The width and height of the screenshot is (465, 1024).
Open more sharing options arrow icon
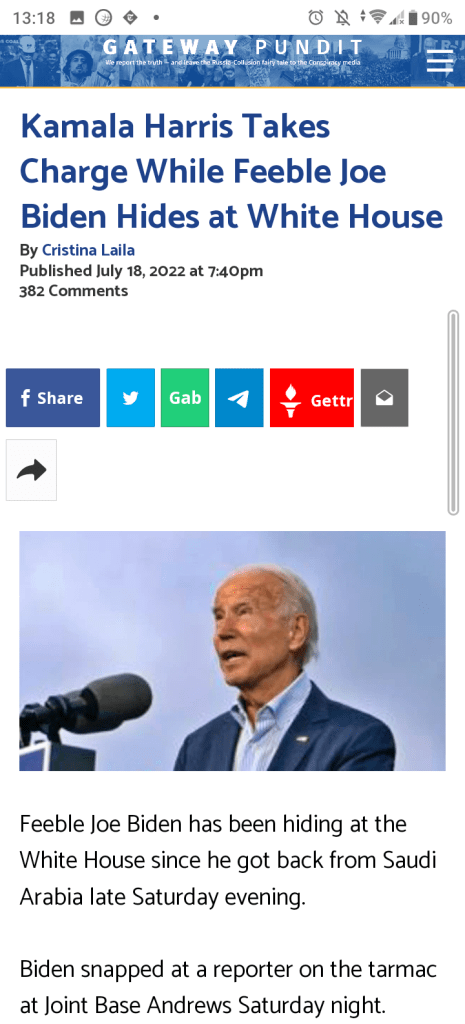click(31, 470)
